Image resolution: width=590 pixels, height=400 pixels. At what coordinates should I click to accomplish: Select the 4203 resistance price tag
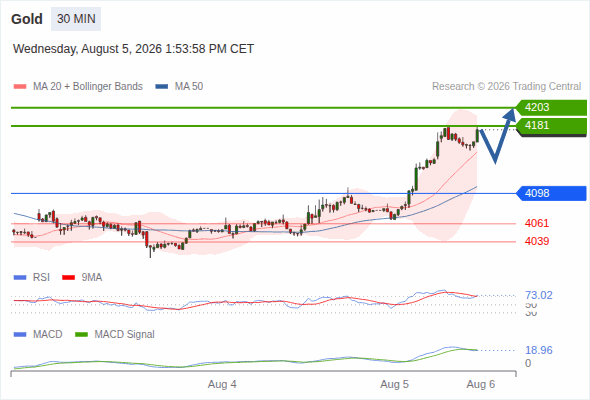[x=551, y=107]
